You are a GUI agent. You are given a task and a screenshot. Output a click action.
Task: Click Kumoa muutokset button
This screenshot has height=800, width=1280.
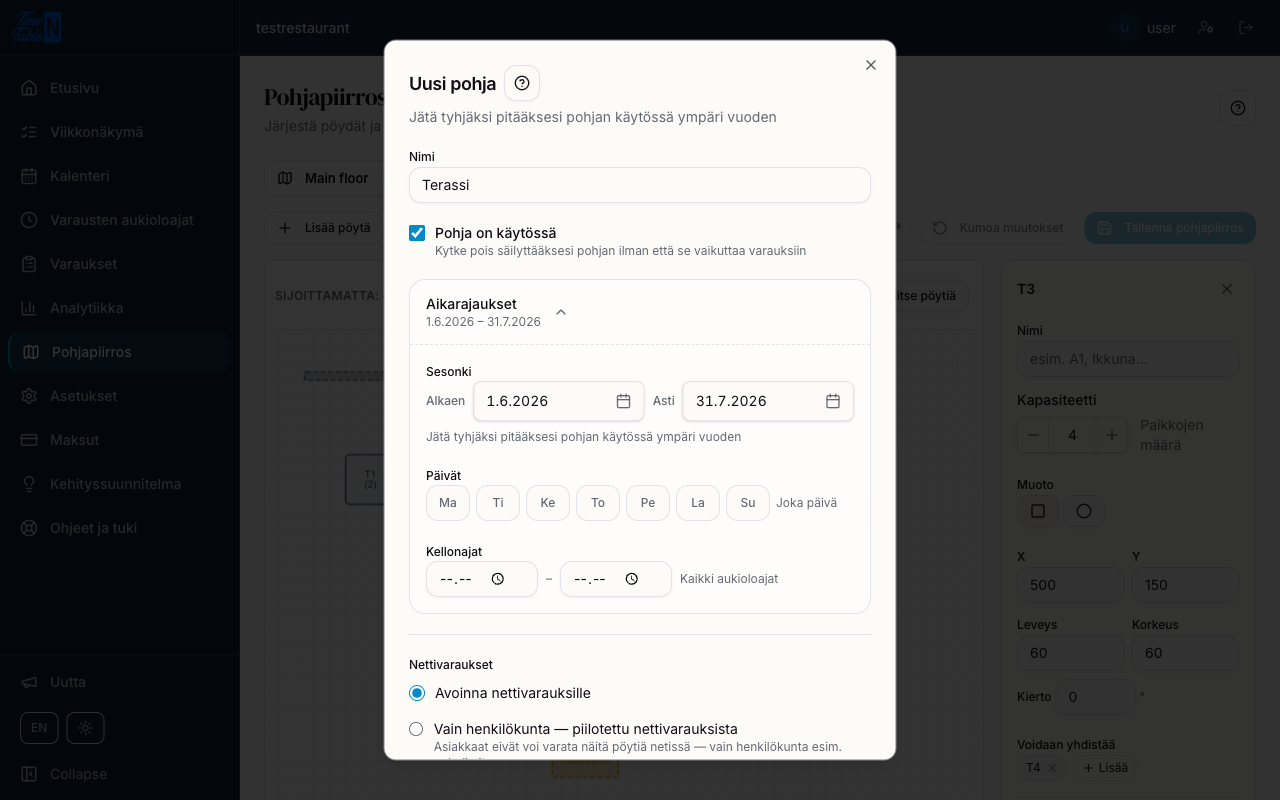point(998,228)
